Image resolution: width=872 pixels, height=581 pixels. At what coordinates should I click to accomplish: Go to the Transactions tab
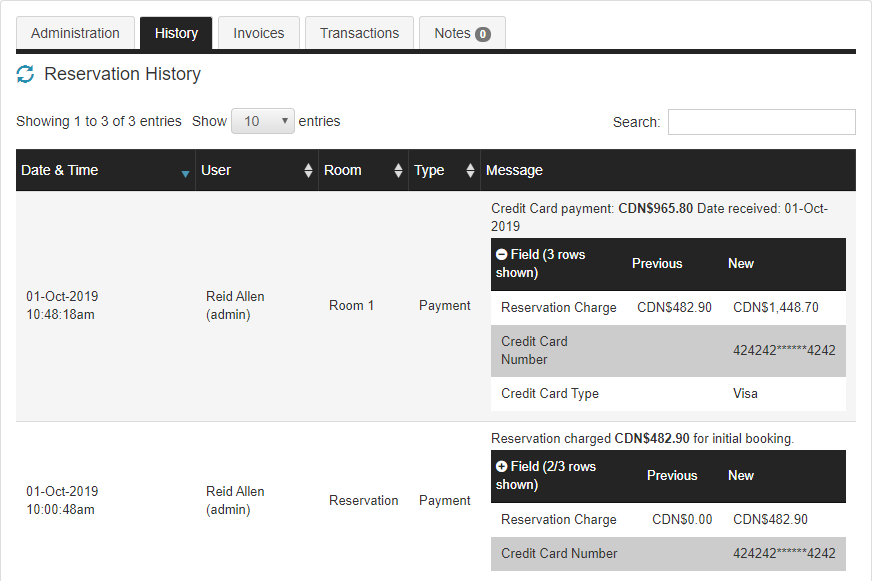(x=359, y=33)
